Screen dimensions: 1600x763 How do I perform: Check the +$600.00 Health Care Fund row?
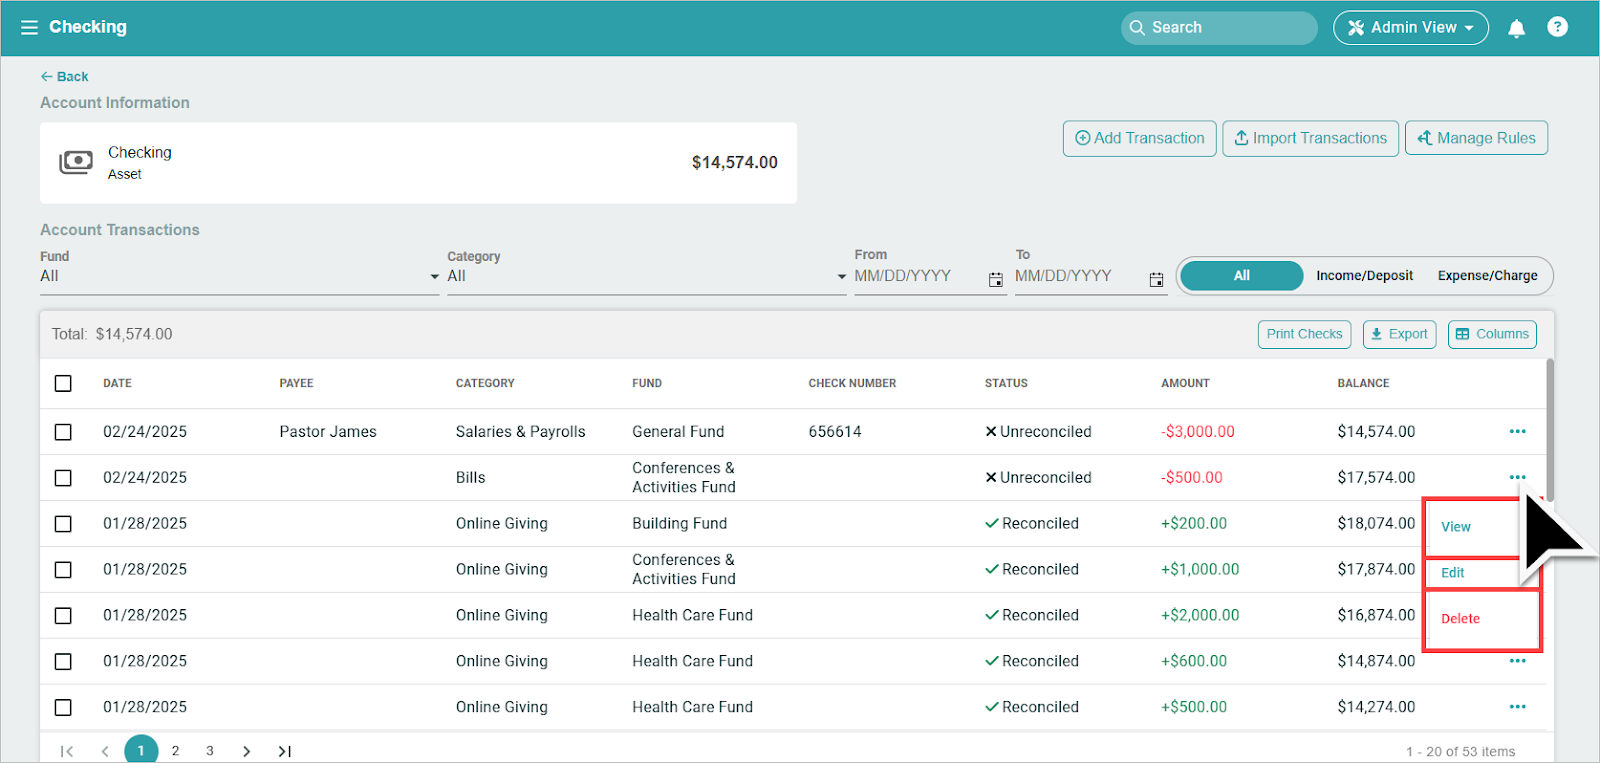click(x=63, y=662)
